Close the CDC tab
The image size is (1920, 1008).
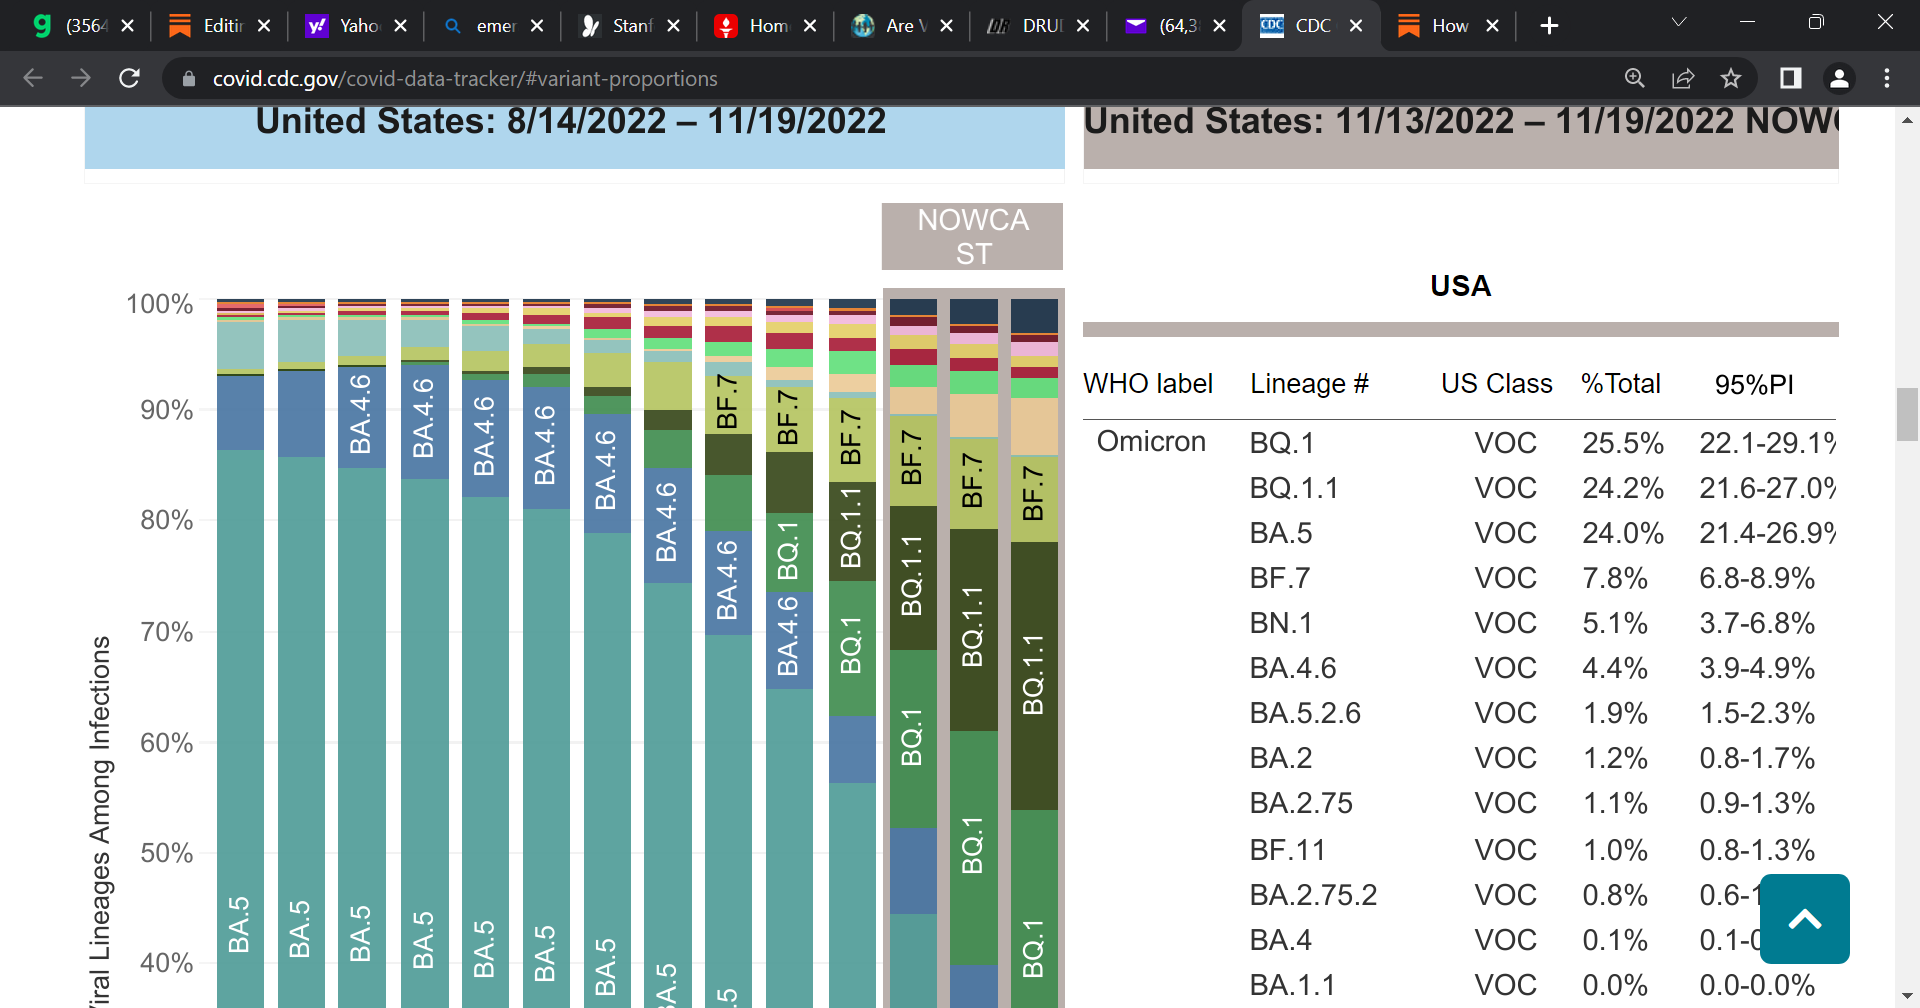pos(1356,26)
